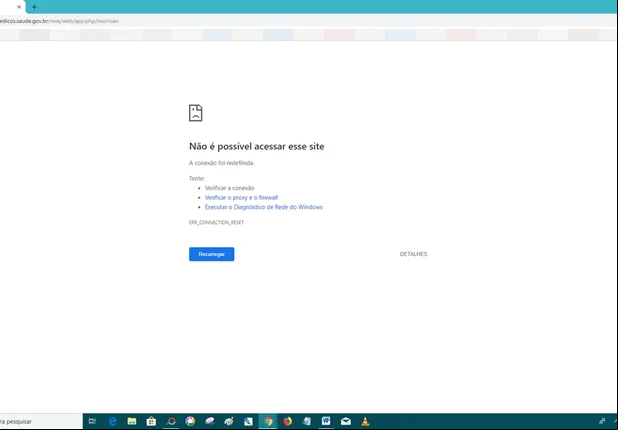Open the colorful pinwheel app in taskbar

[x=190, y=421]
